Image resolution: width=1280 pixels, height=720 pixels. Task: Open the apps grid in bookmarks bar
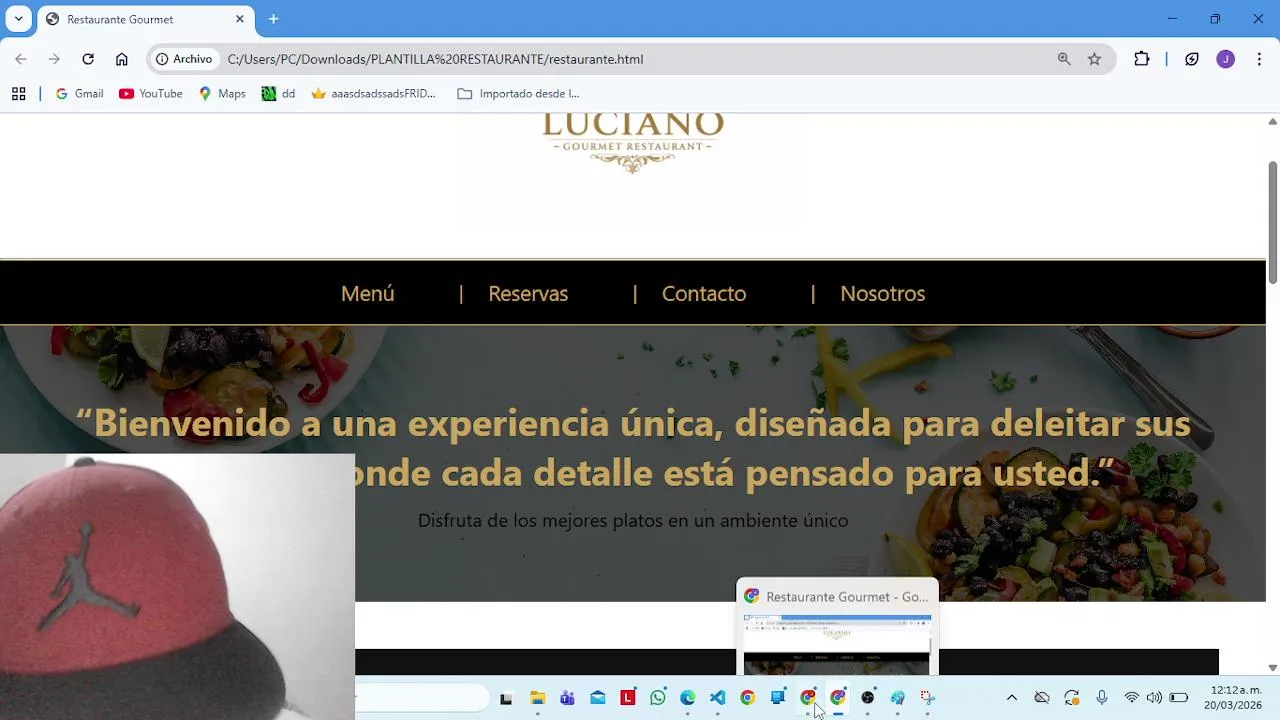[x=18, y=94]
